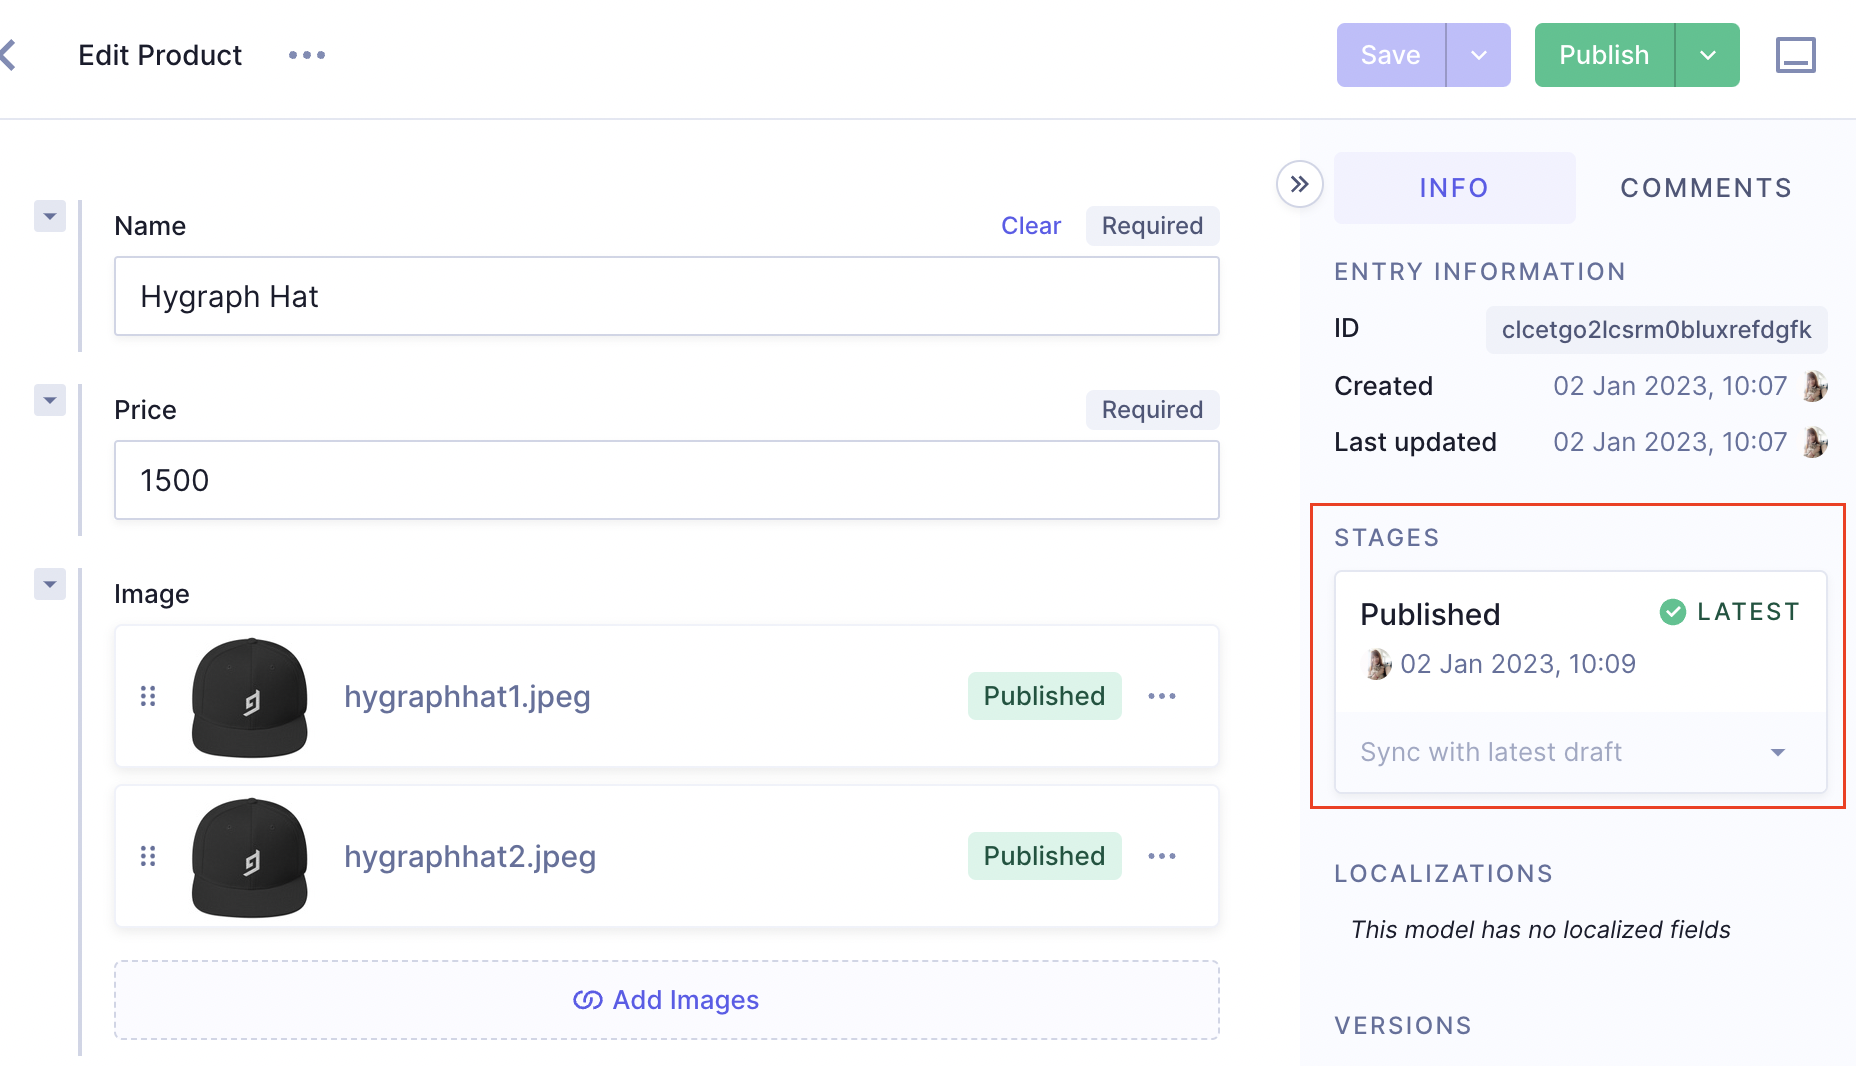Grab the drag handle for hygraphhat2.jpeg

[148, 856]
